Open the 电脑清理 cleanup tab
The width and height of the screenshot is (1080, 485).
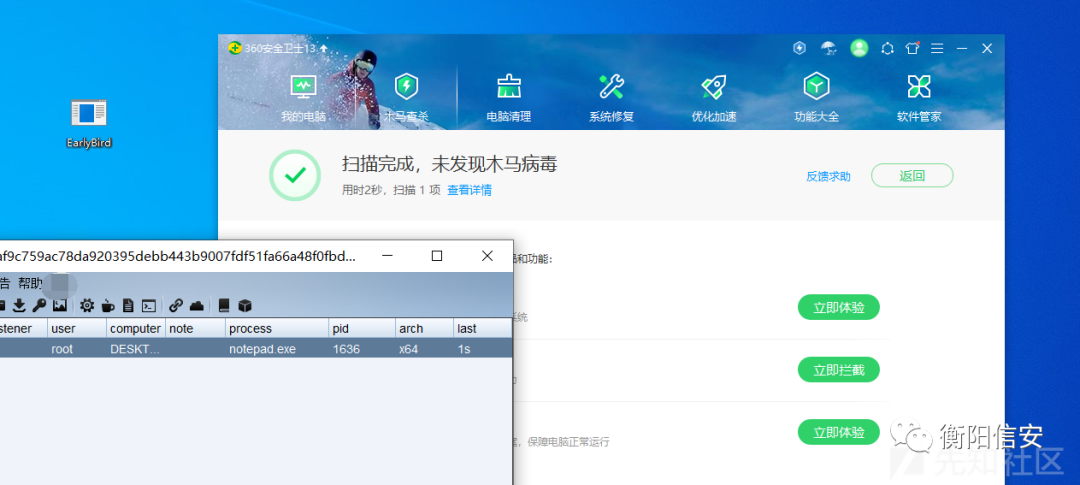click(x=509, y=97)
